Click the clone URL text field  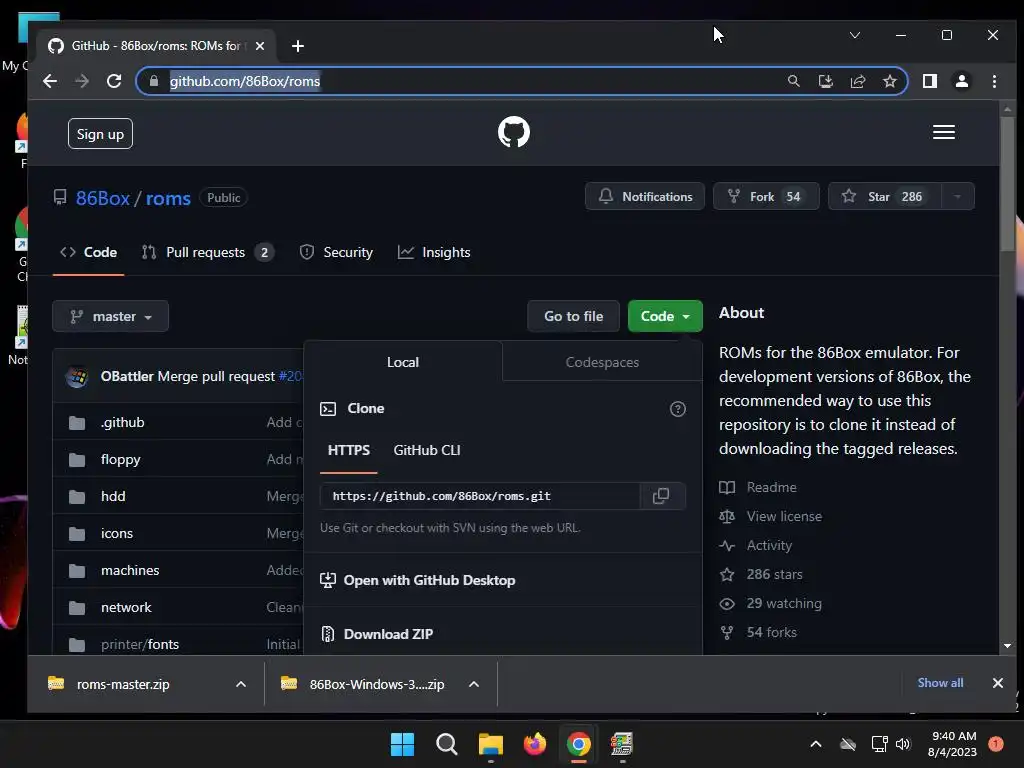pos(480,496)
